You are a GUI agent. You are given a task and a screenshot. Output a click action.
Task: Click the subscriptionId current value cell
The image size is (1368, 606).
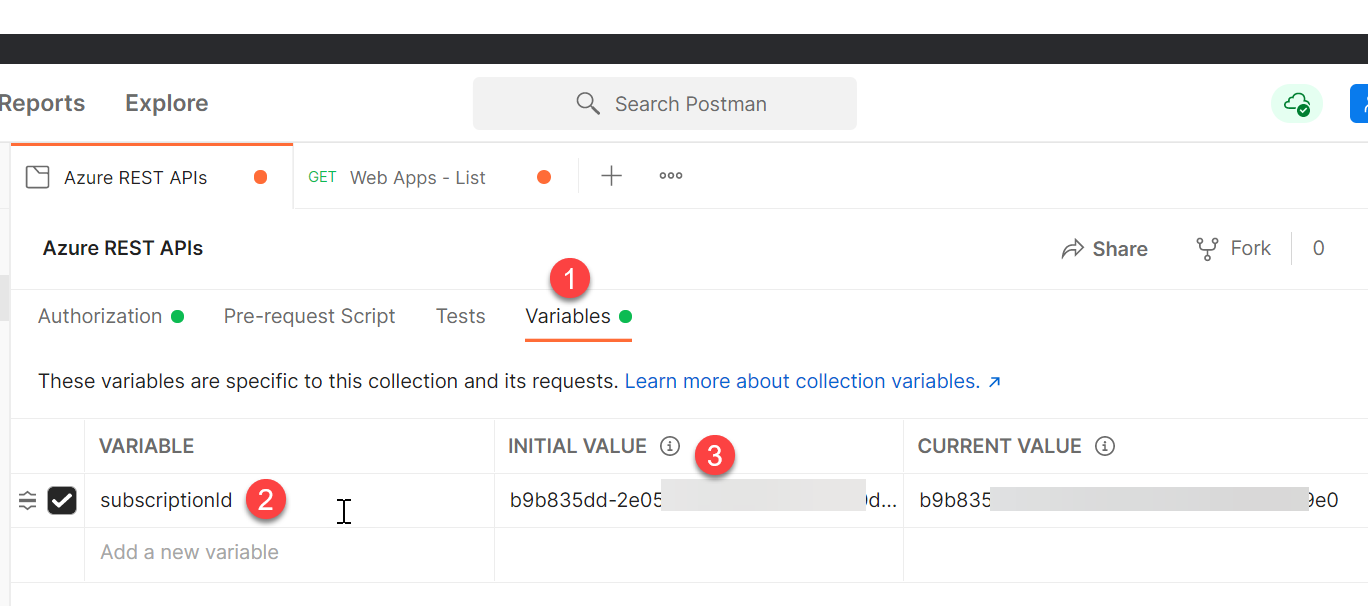pos(1135,500)
